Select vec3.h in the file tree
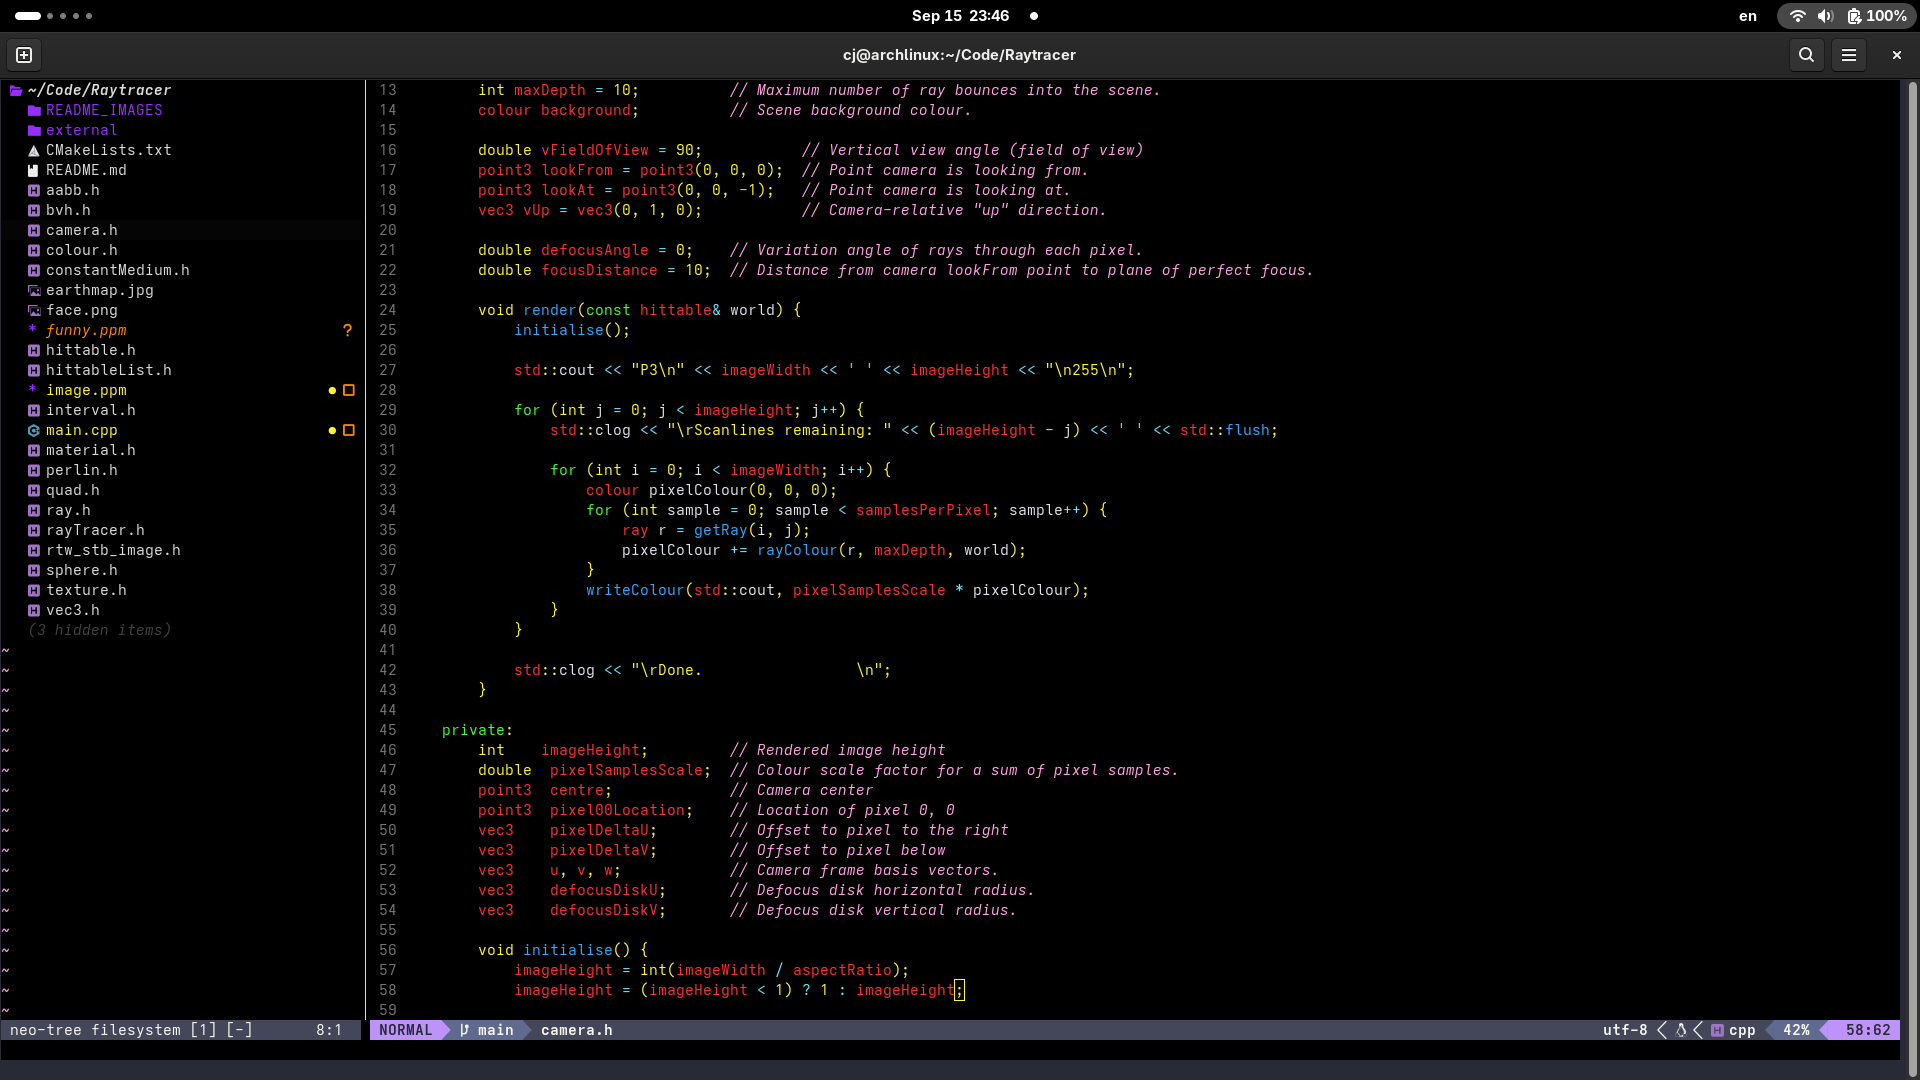This screenshot has height=1080, width=1920. [x=74, y=610]
